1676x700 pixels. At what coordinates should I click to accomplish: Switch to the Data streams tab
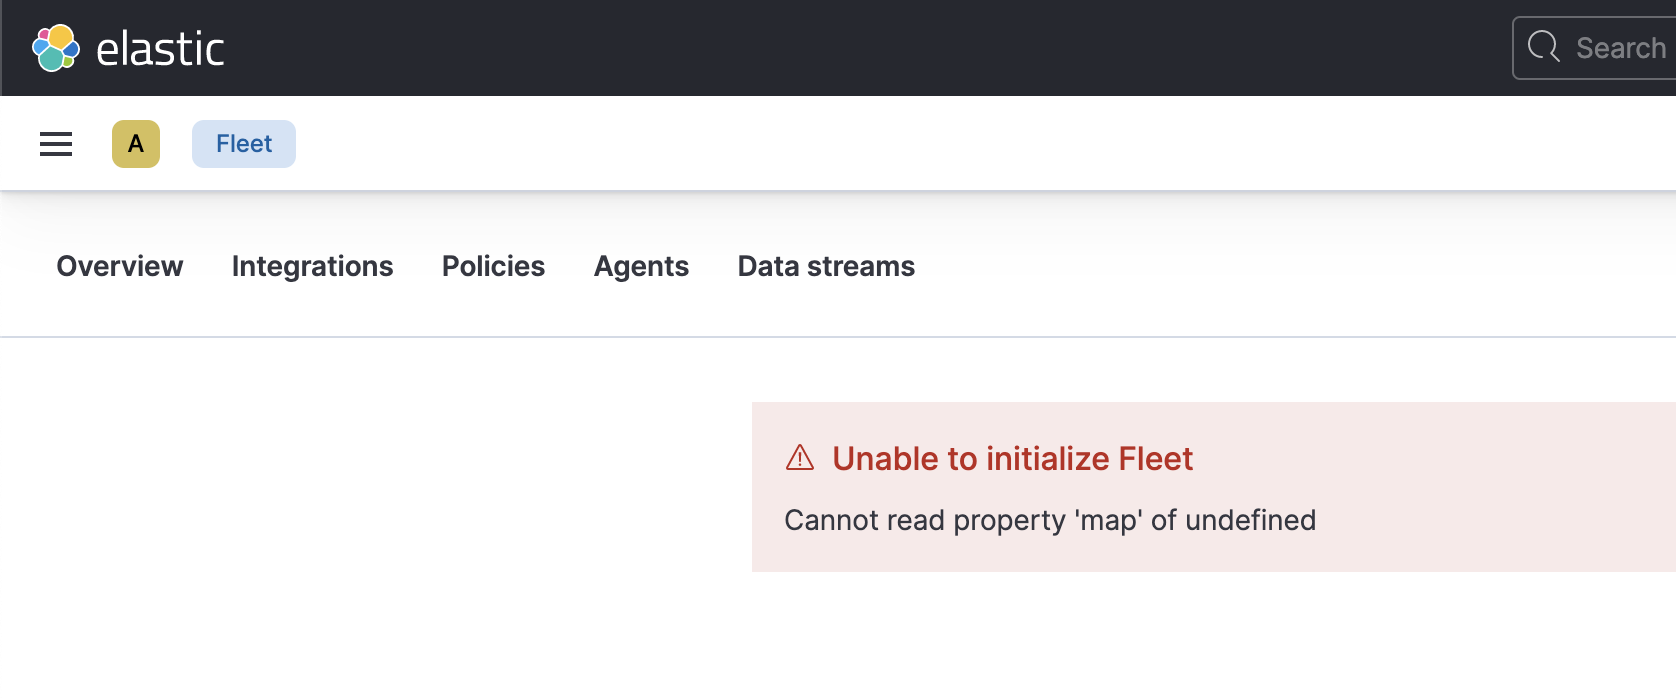pyautogui.click(x=825, y=266)
